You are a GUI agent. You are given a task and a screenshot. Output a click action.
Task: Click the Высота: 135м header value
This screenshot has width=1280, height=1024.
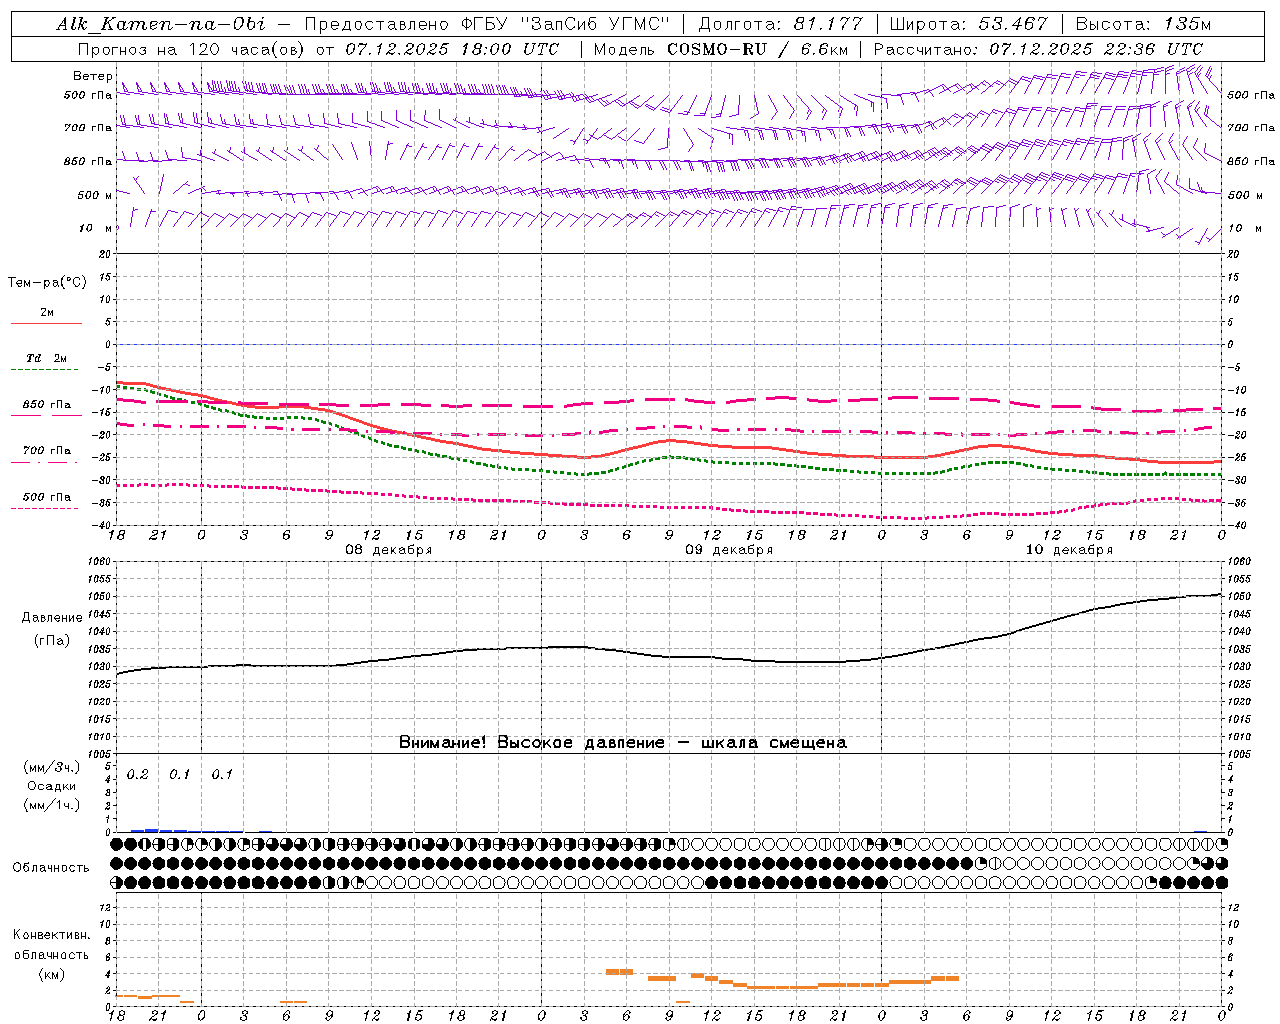pyautogui.click(x=1141, y=24)
